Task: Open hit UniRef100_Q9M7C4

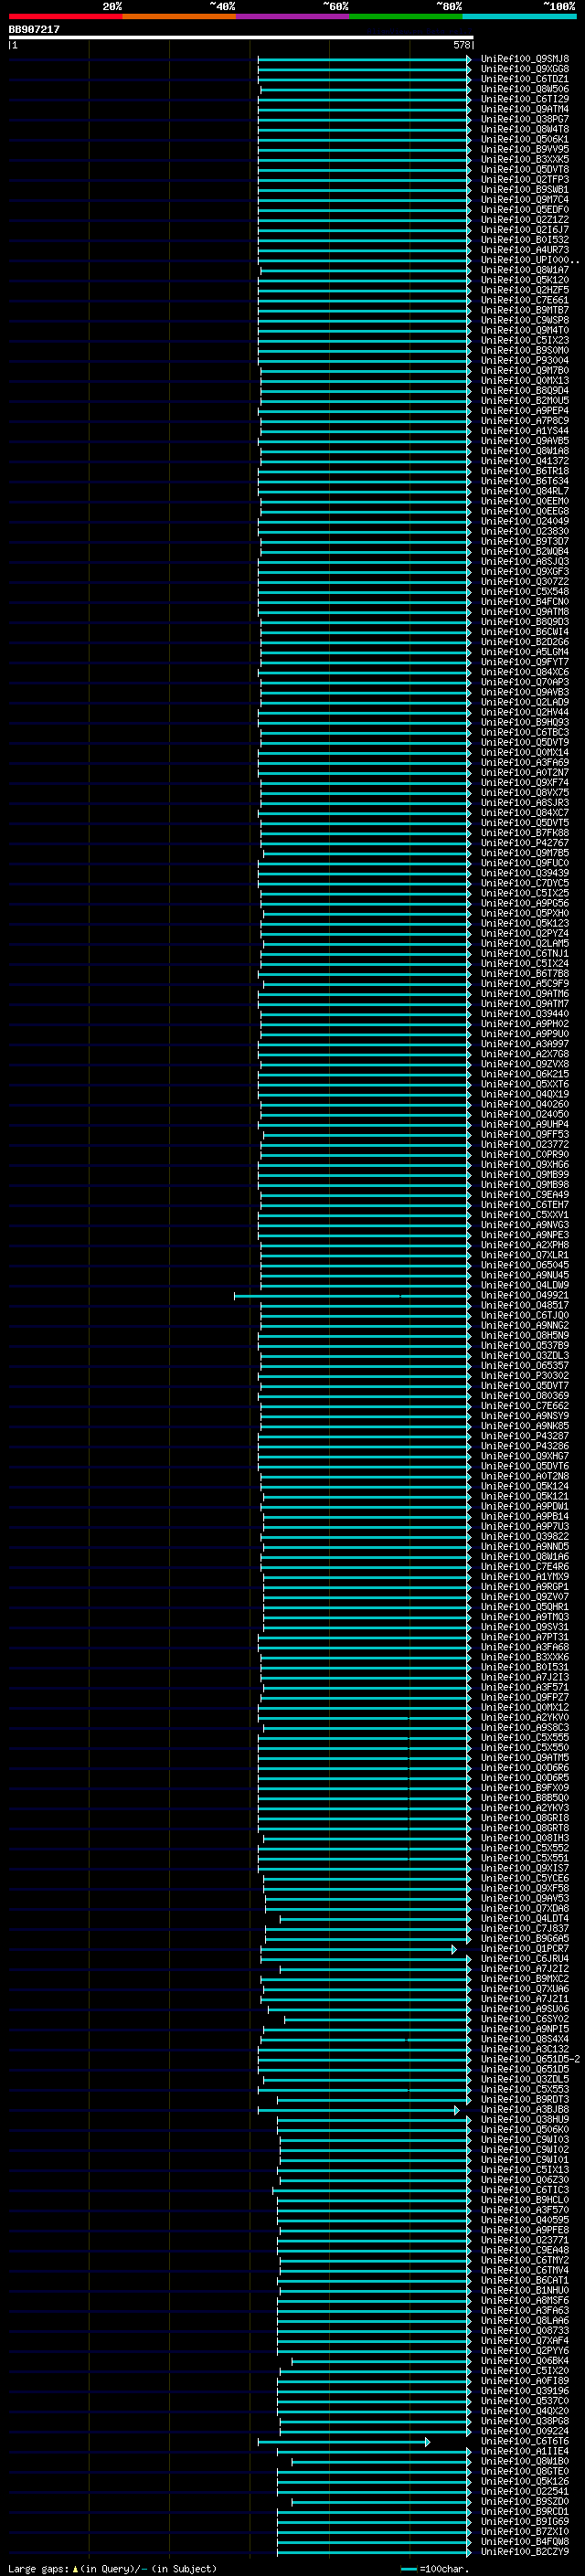Action: (x=524, y=200)
